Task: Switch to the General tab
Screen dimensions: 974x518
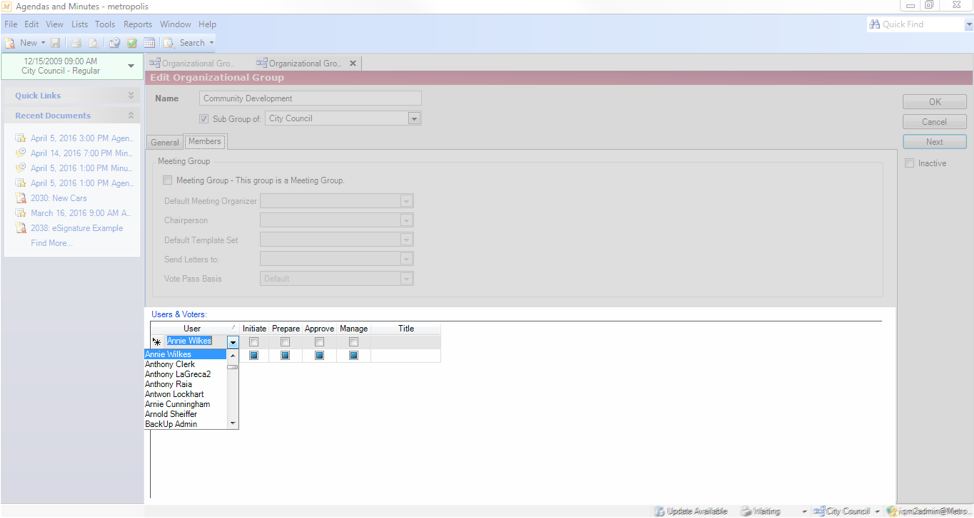Action: [x=165, y=142]
